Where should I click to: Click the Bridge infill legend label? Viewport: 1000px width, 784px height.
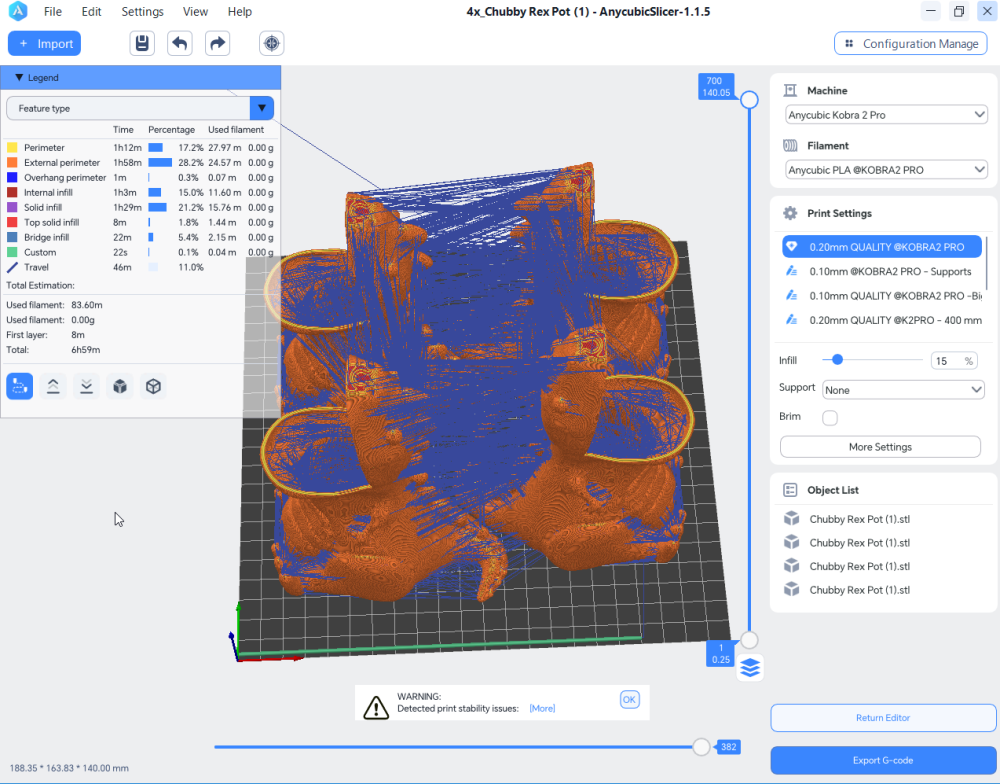pyautogui.click(x=47, y=237)
